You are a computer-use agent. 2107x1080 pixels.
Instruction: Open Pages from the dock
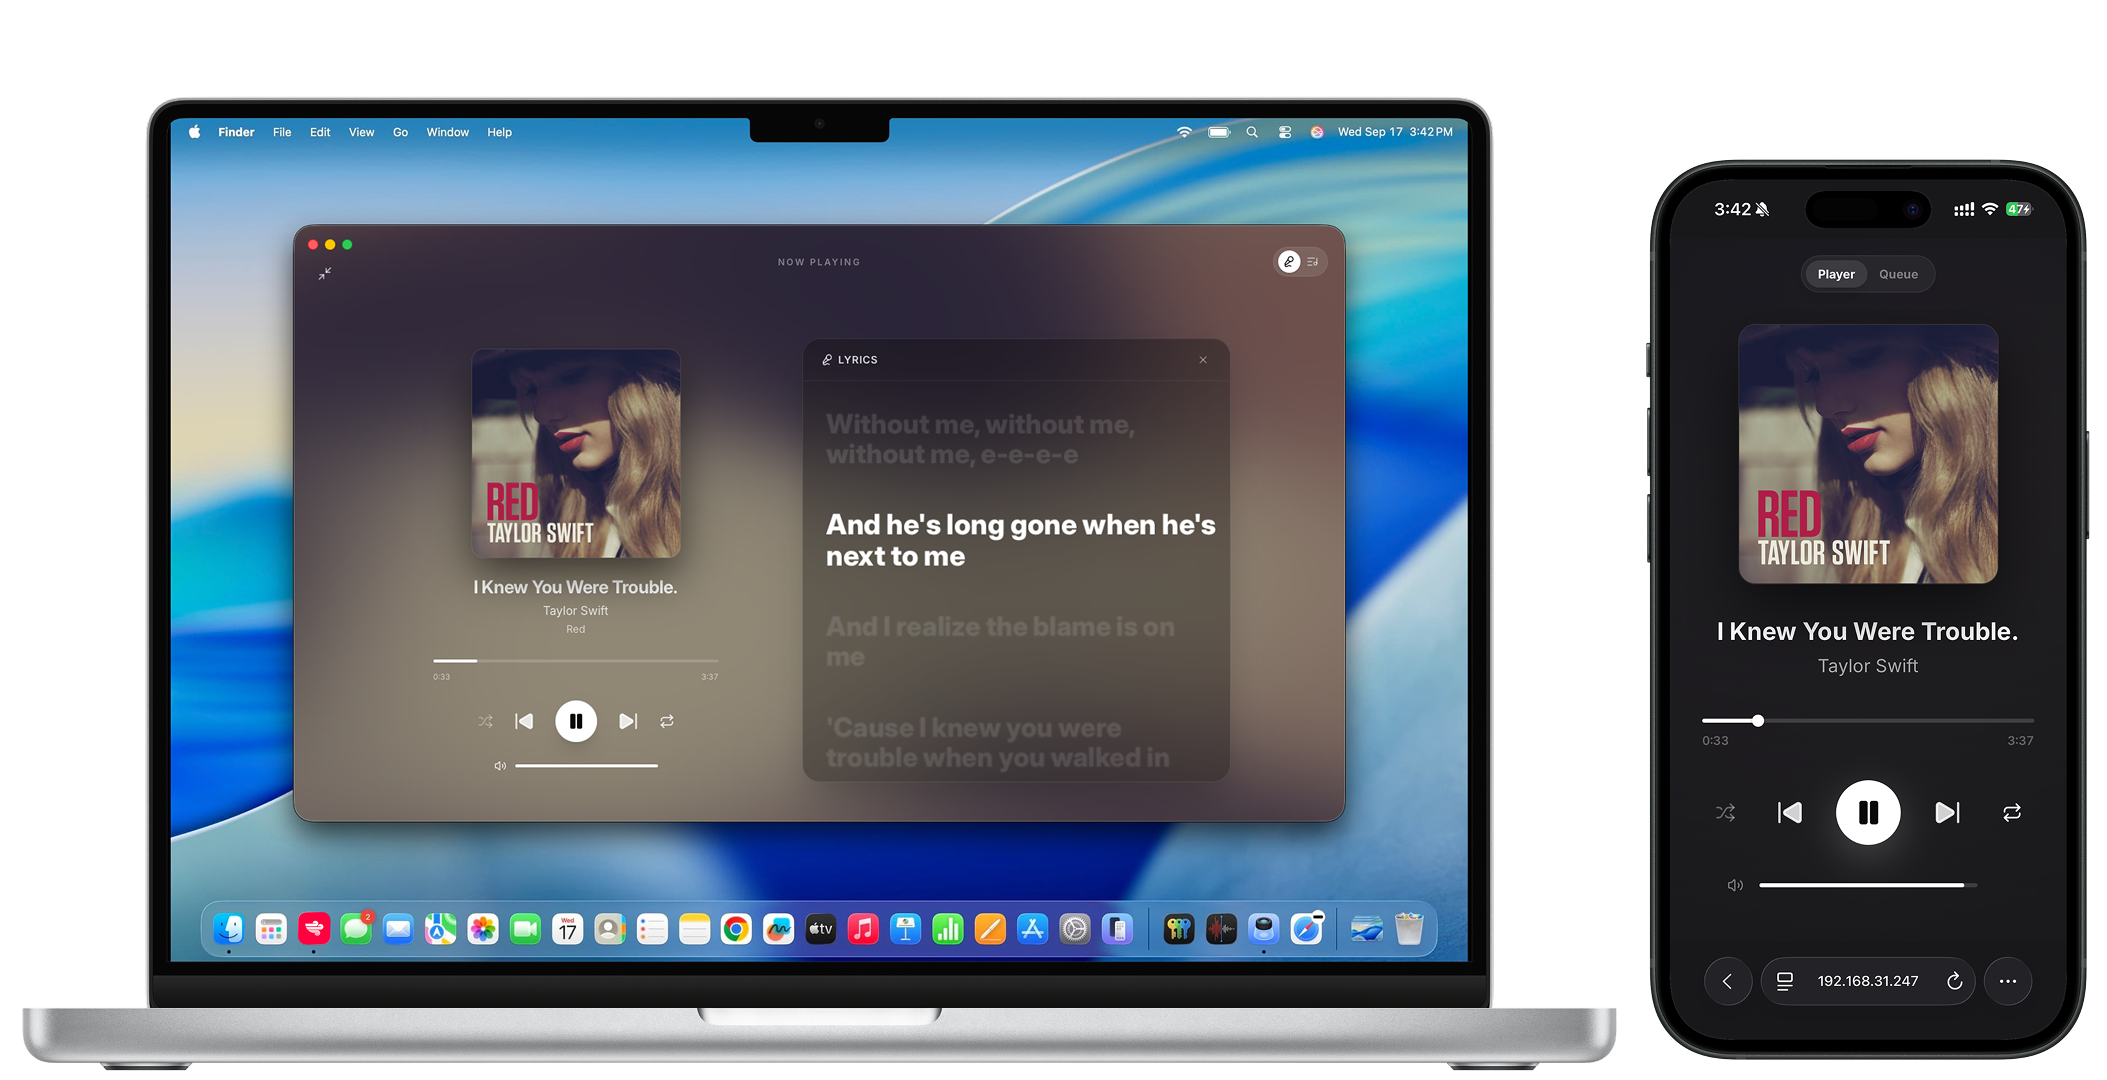pos(990,929)
